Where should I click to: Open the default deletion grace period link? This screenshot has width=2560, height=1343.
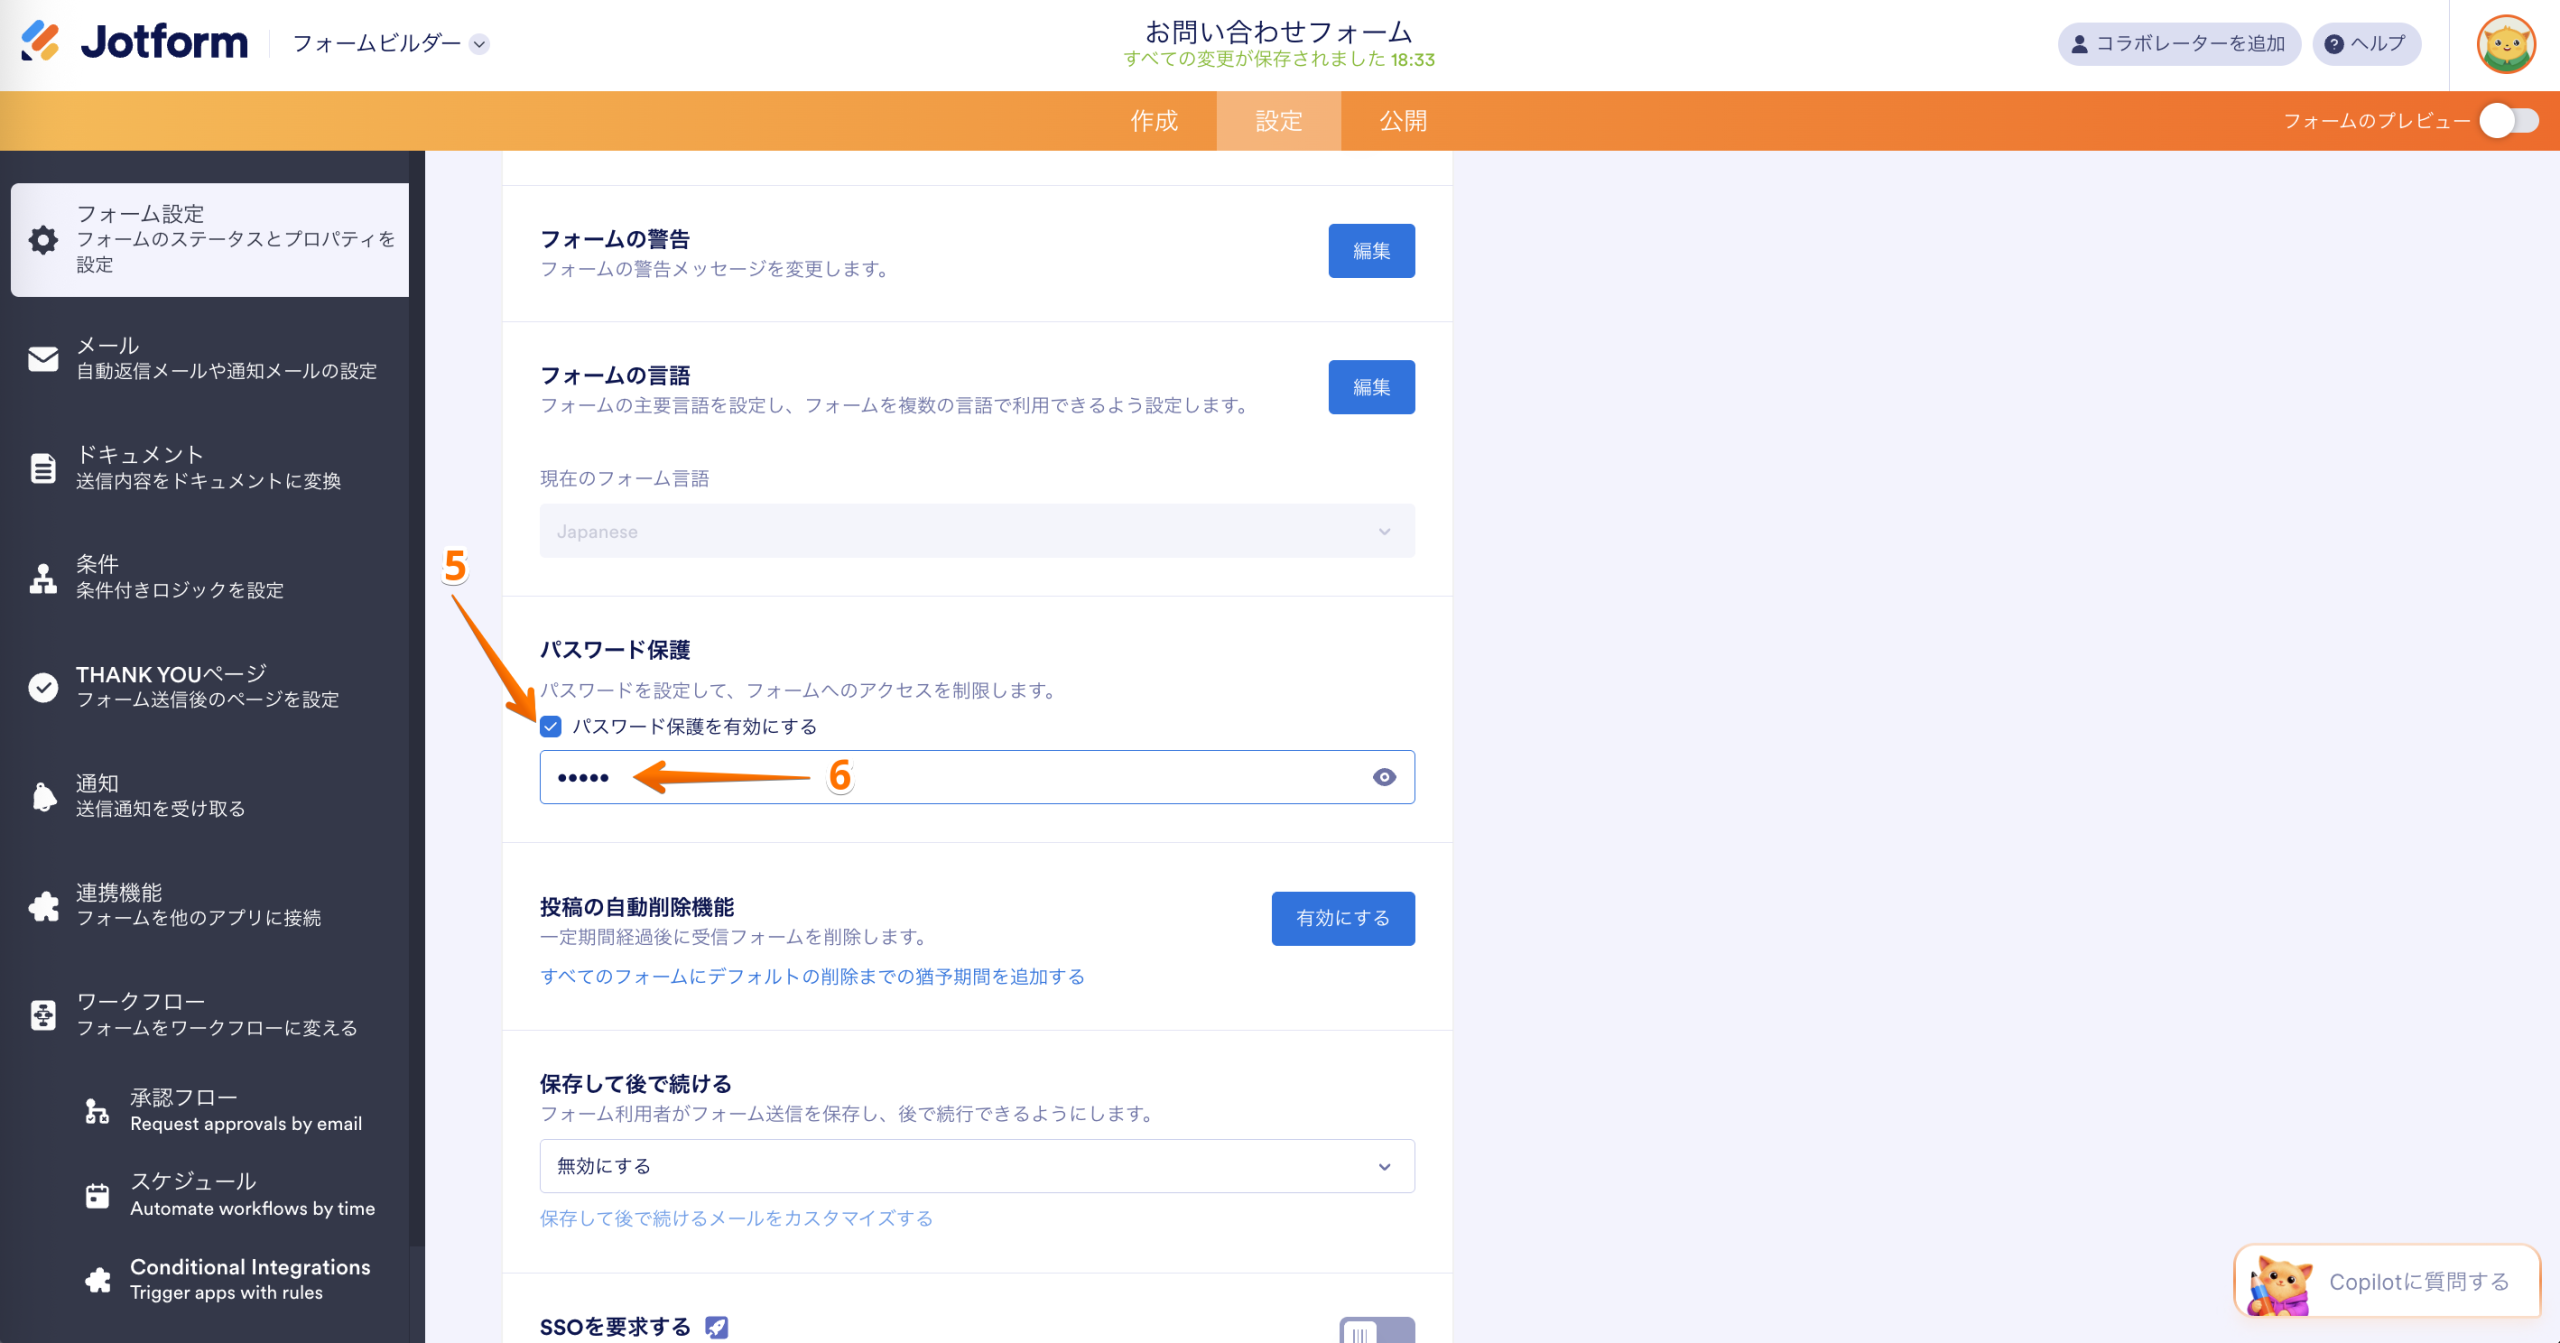coord(812,976)
